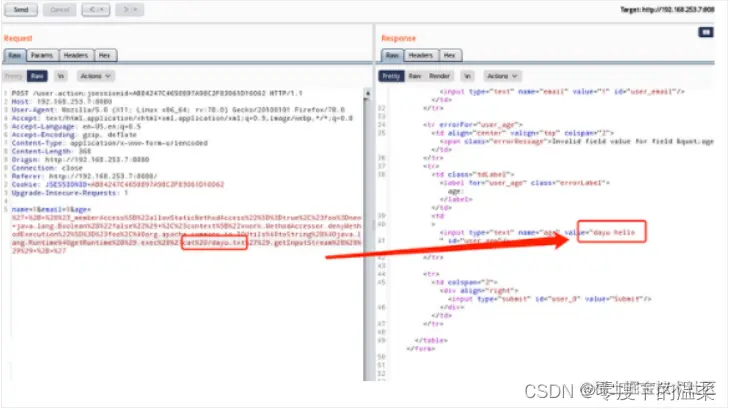730x410 pixels.
Task: Switch Response view to Pretty
Action: [391, 76]
